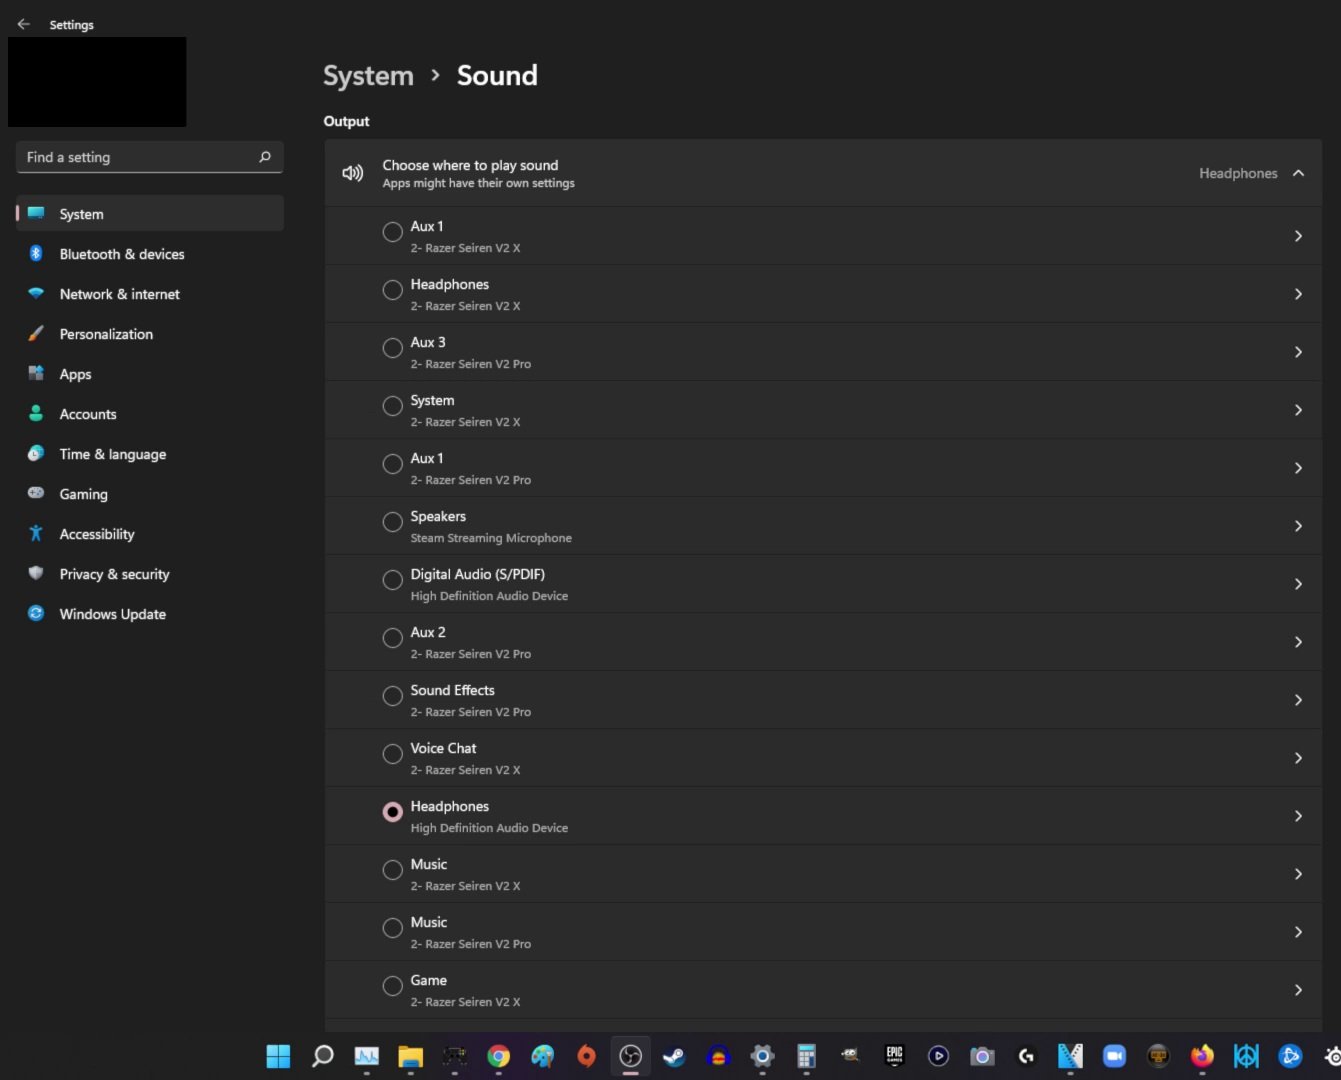Open Game device properties chevron
This screenshot has width=1341, height=1080.
pos(1298,990)
